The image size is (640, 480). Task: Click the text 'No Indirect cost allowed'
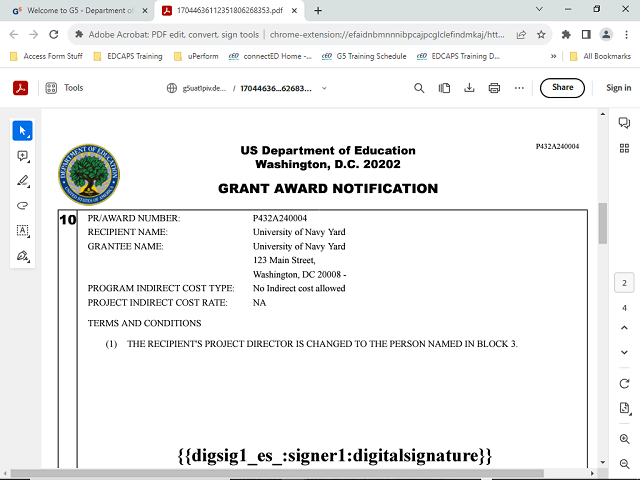pos(299,289)
